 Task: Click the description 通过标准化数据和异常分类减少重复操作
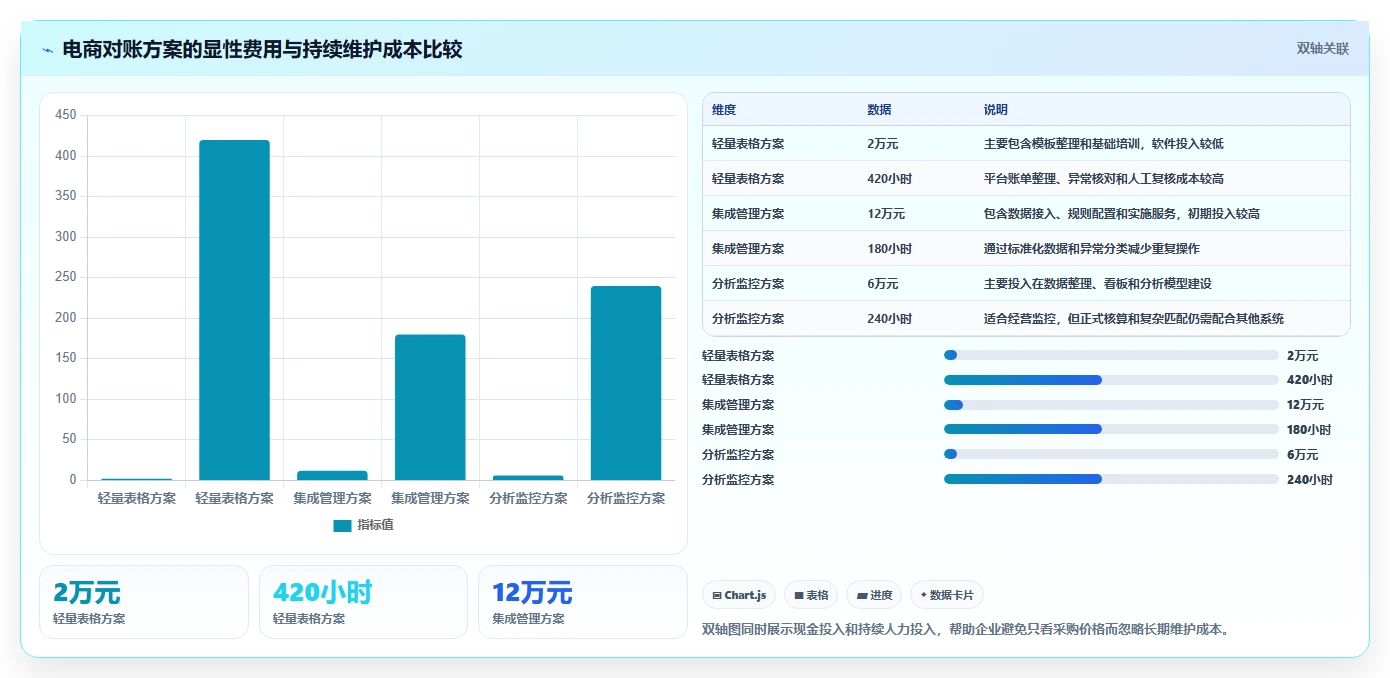1092,249
